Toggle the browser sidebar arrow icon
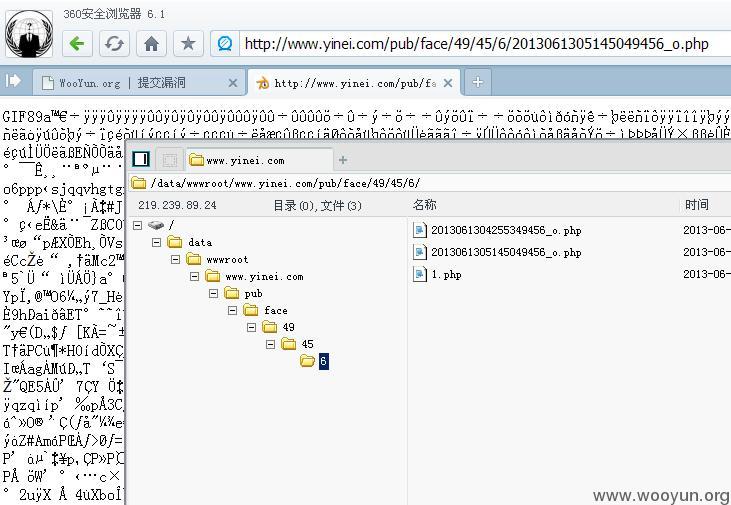Viewport: 731px width, 505px height. (x=14, y=81)
